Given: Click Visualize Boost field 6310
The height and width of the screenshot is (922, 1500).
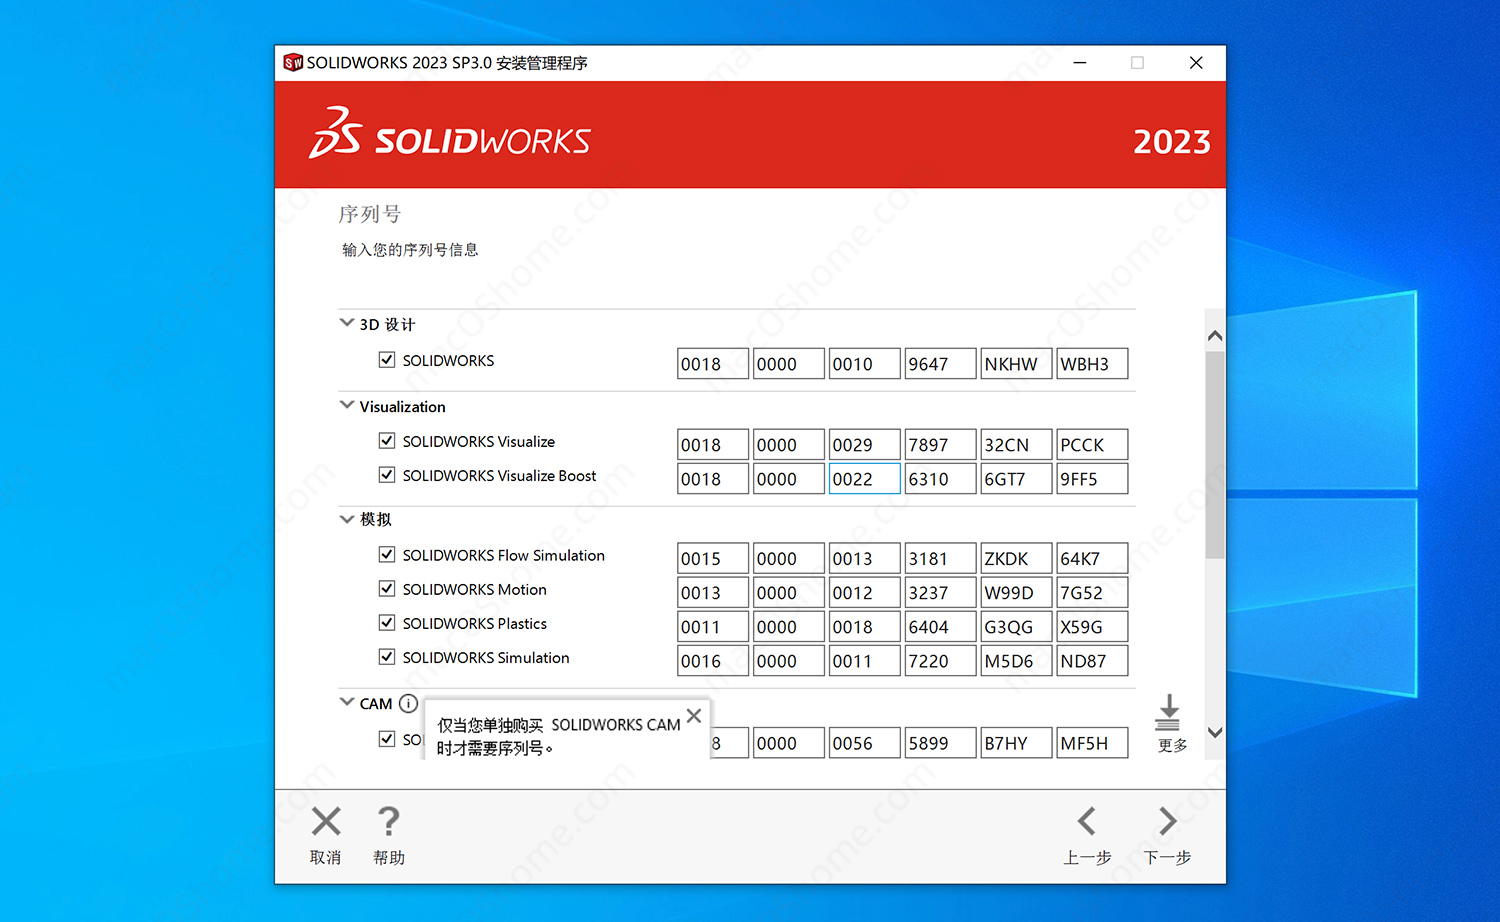Looking at the screenshot, I should pos(940,478).
